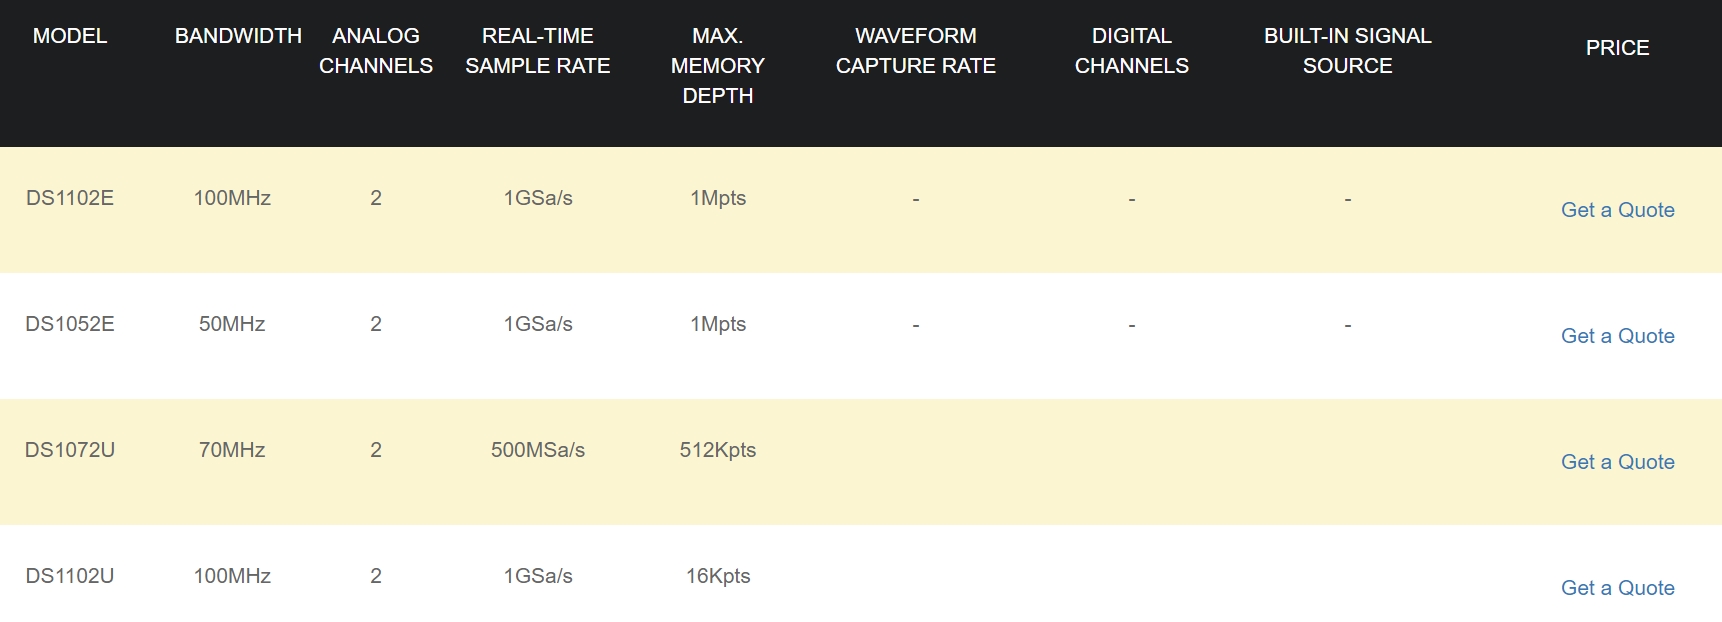The image size is (1722, 622).
Task: Click the 16Kpts memory depth cell
Action: point(718,576)
